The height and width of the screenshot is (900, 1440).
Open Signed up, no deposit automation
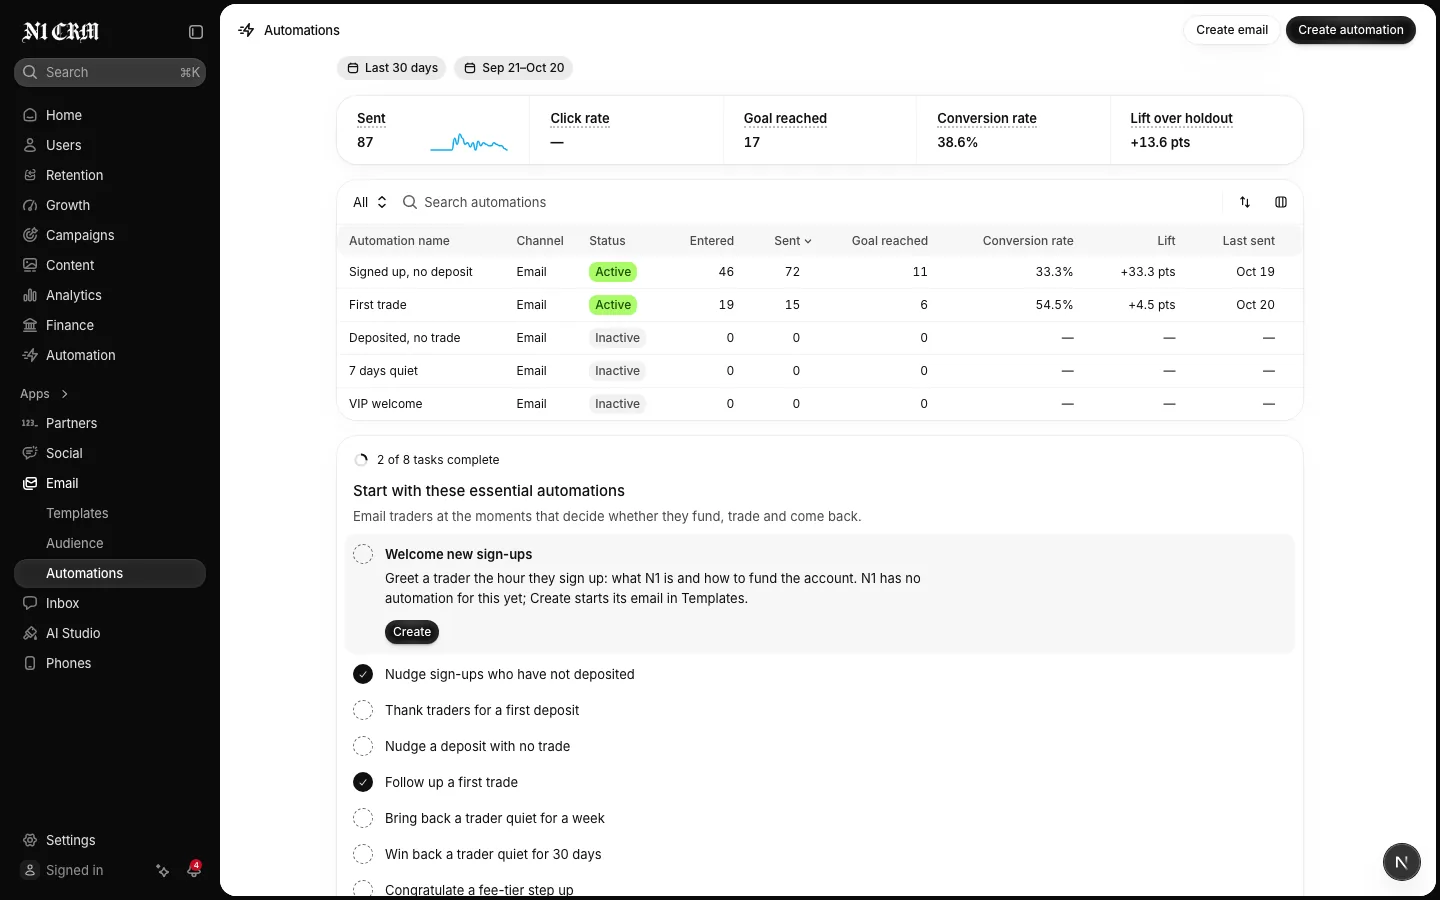[x=820, y=272]
